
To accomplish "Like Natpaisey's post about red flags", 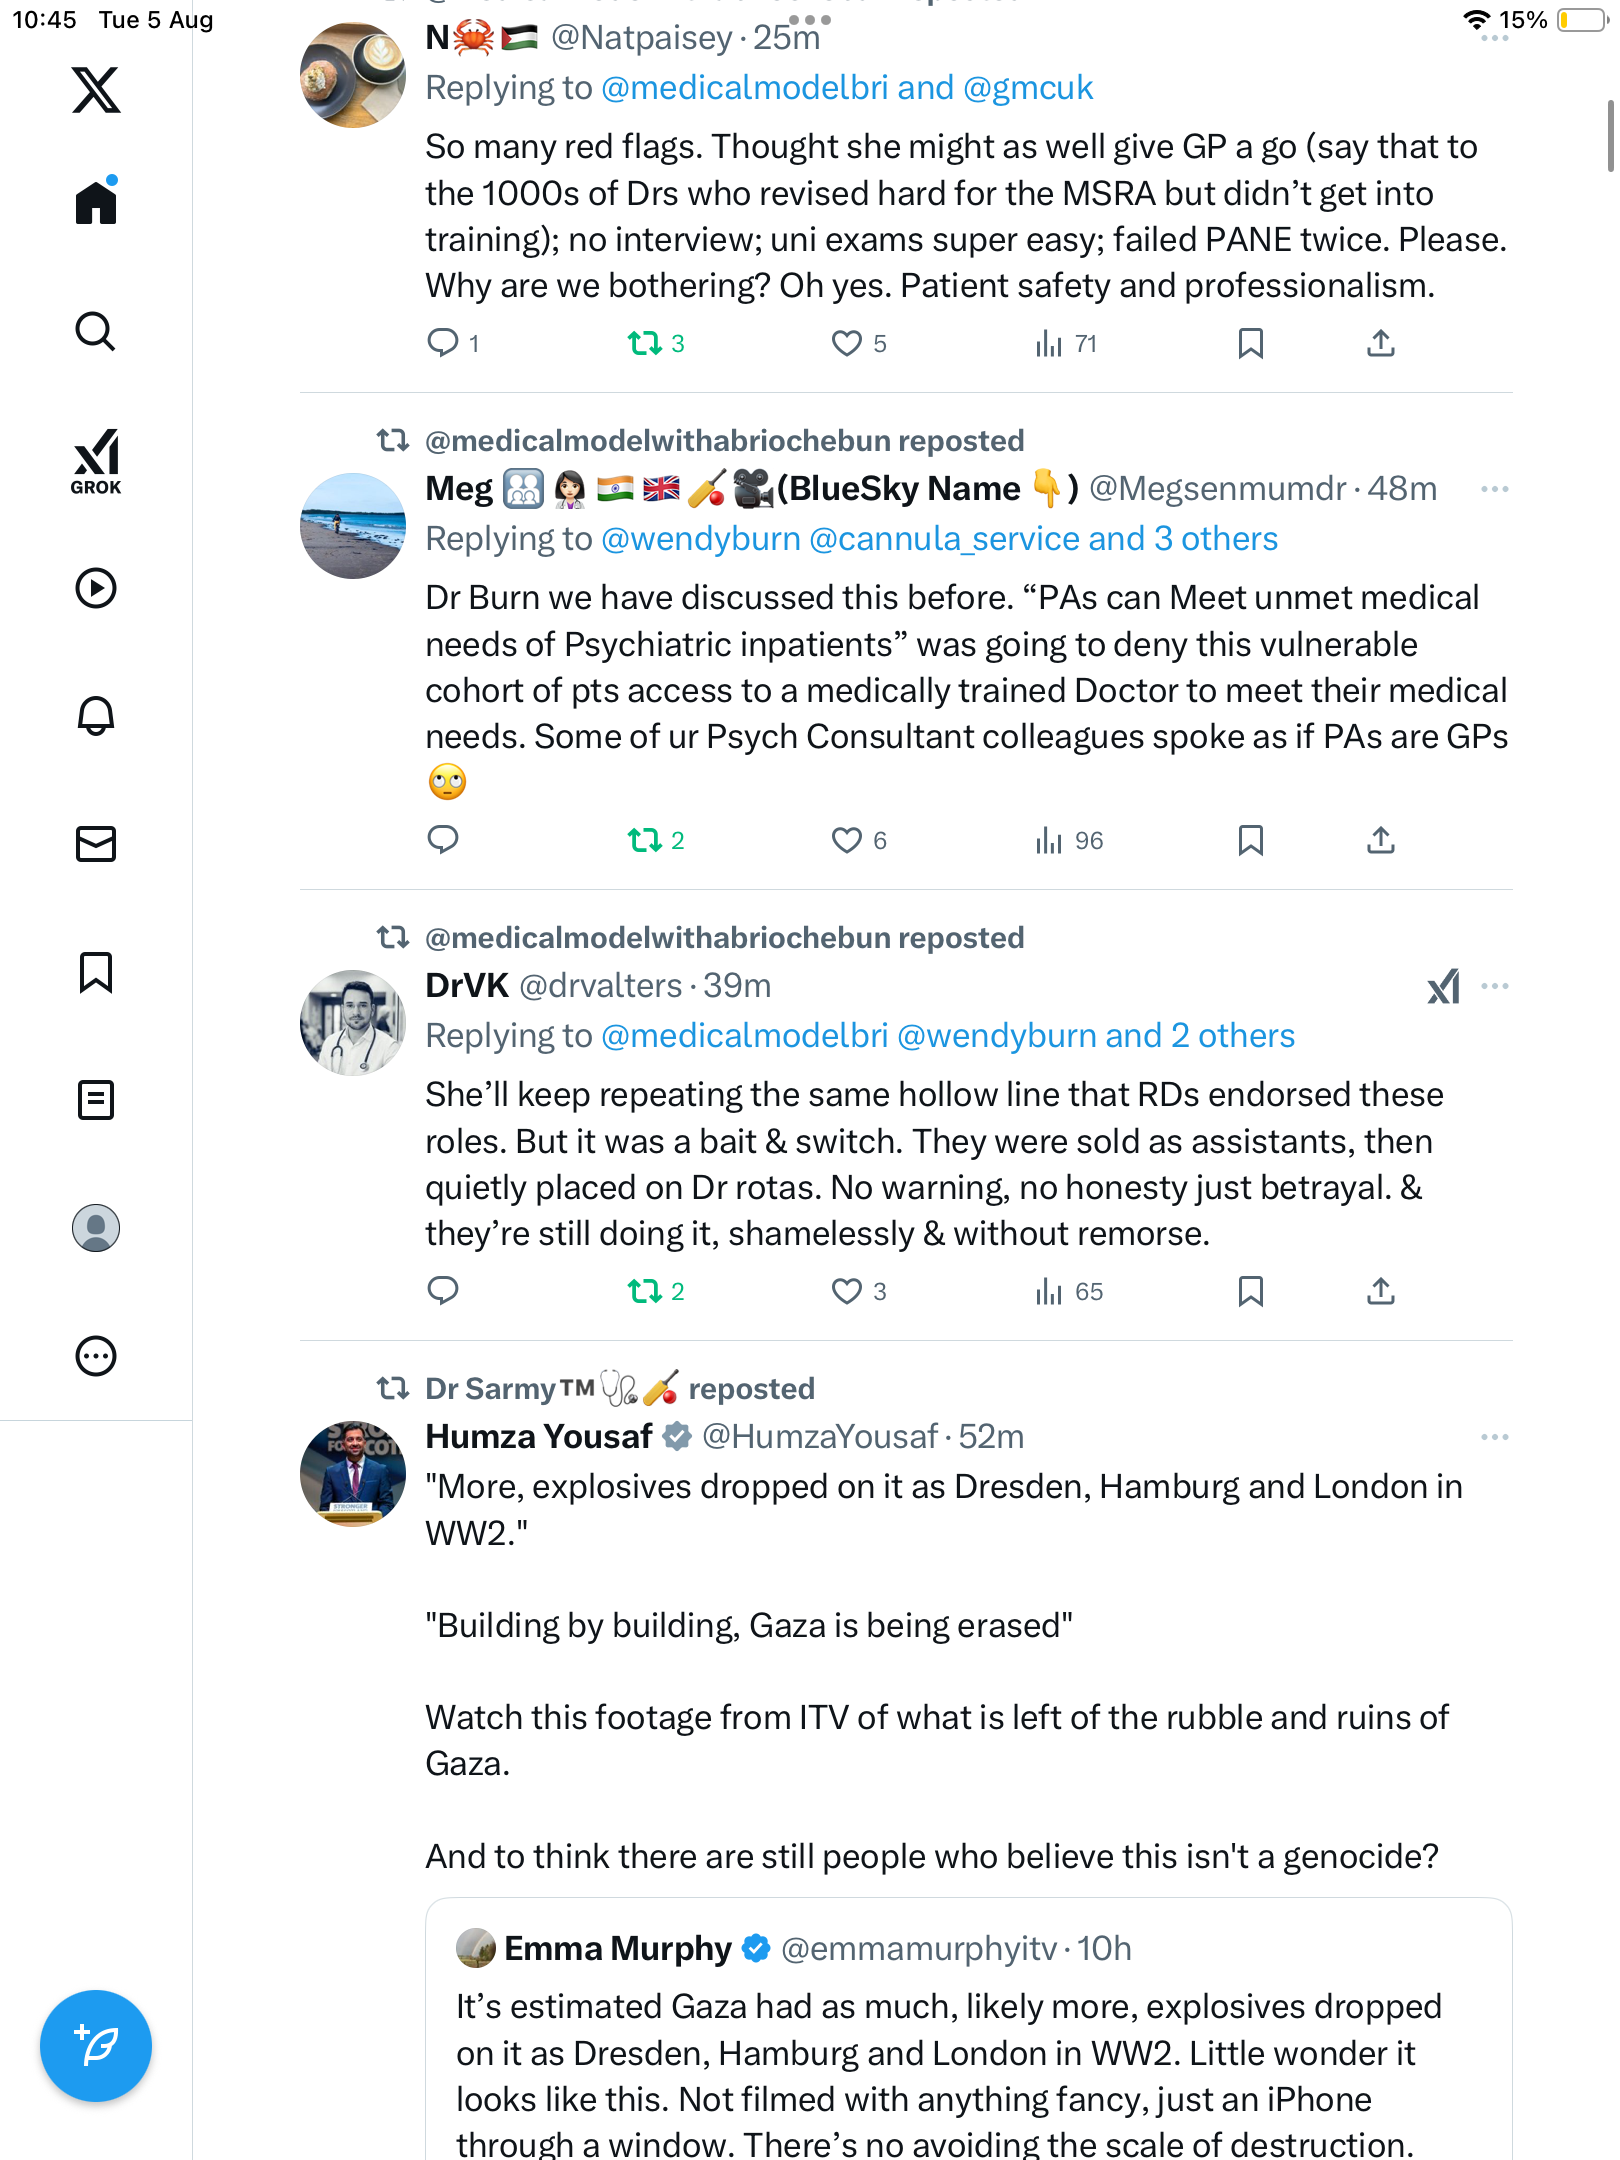I will 847,343.
